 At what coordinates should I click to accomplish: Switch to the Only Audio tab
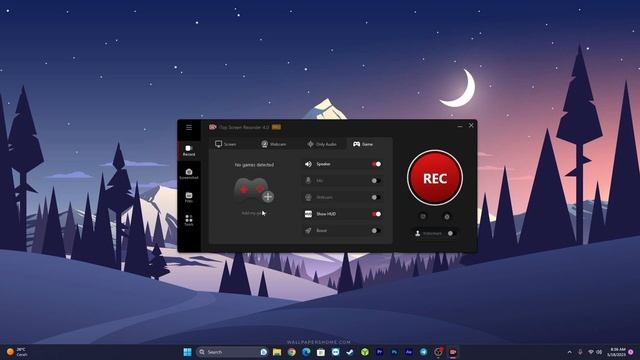[322, 144]
